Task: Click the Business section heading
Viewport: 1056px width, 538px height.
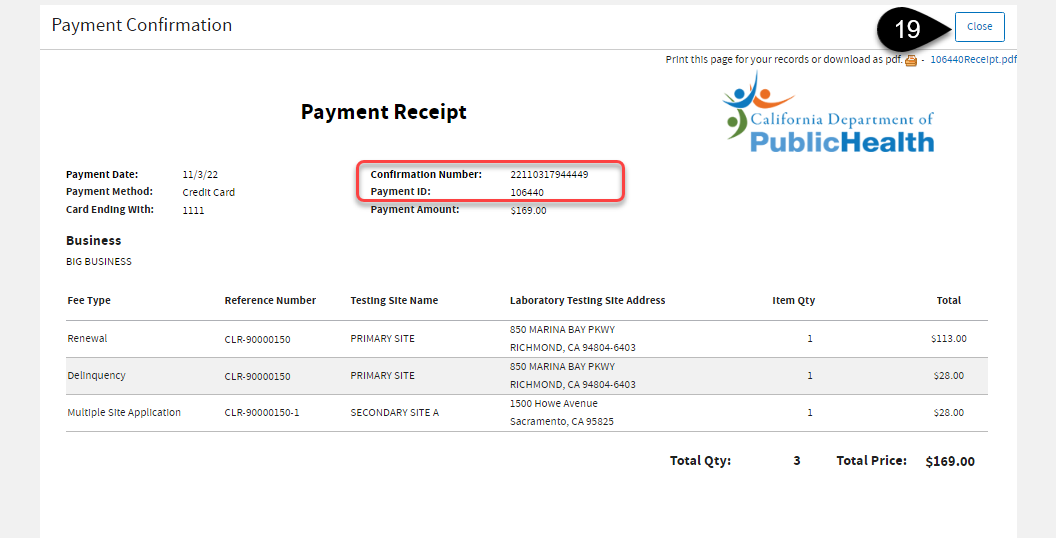Action: click(x=94, y=240)
